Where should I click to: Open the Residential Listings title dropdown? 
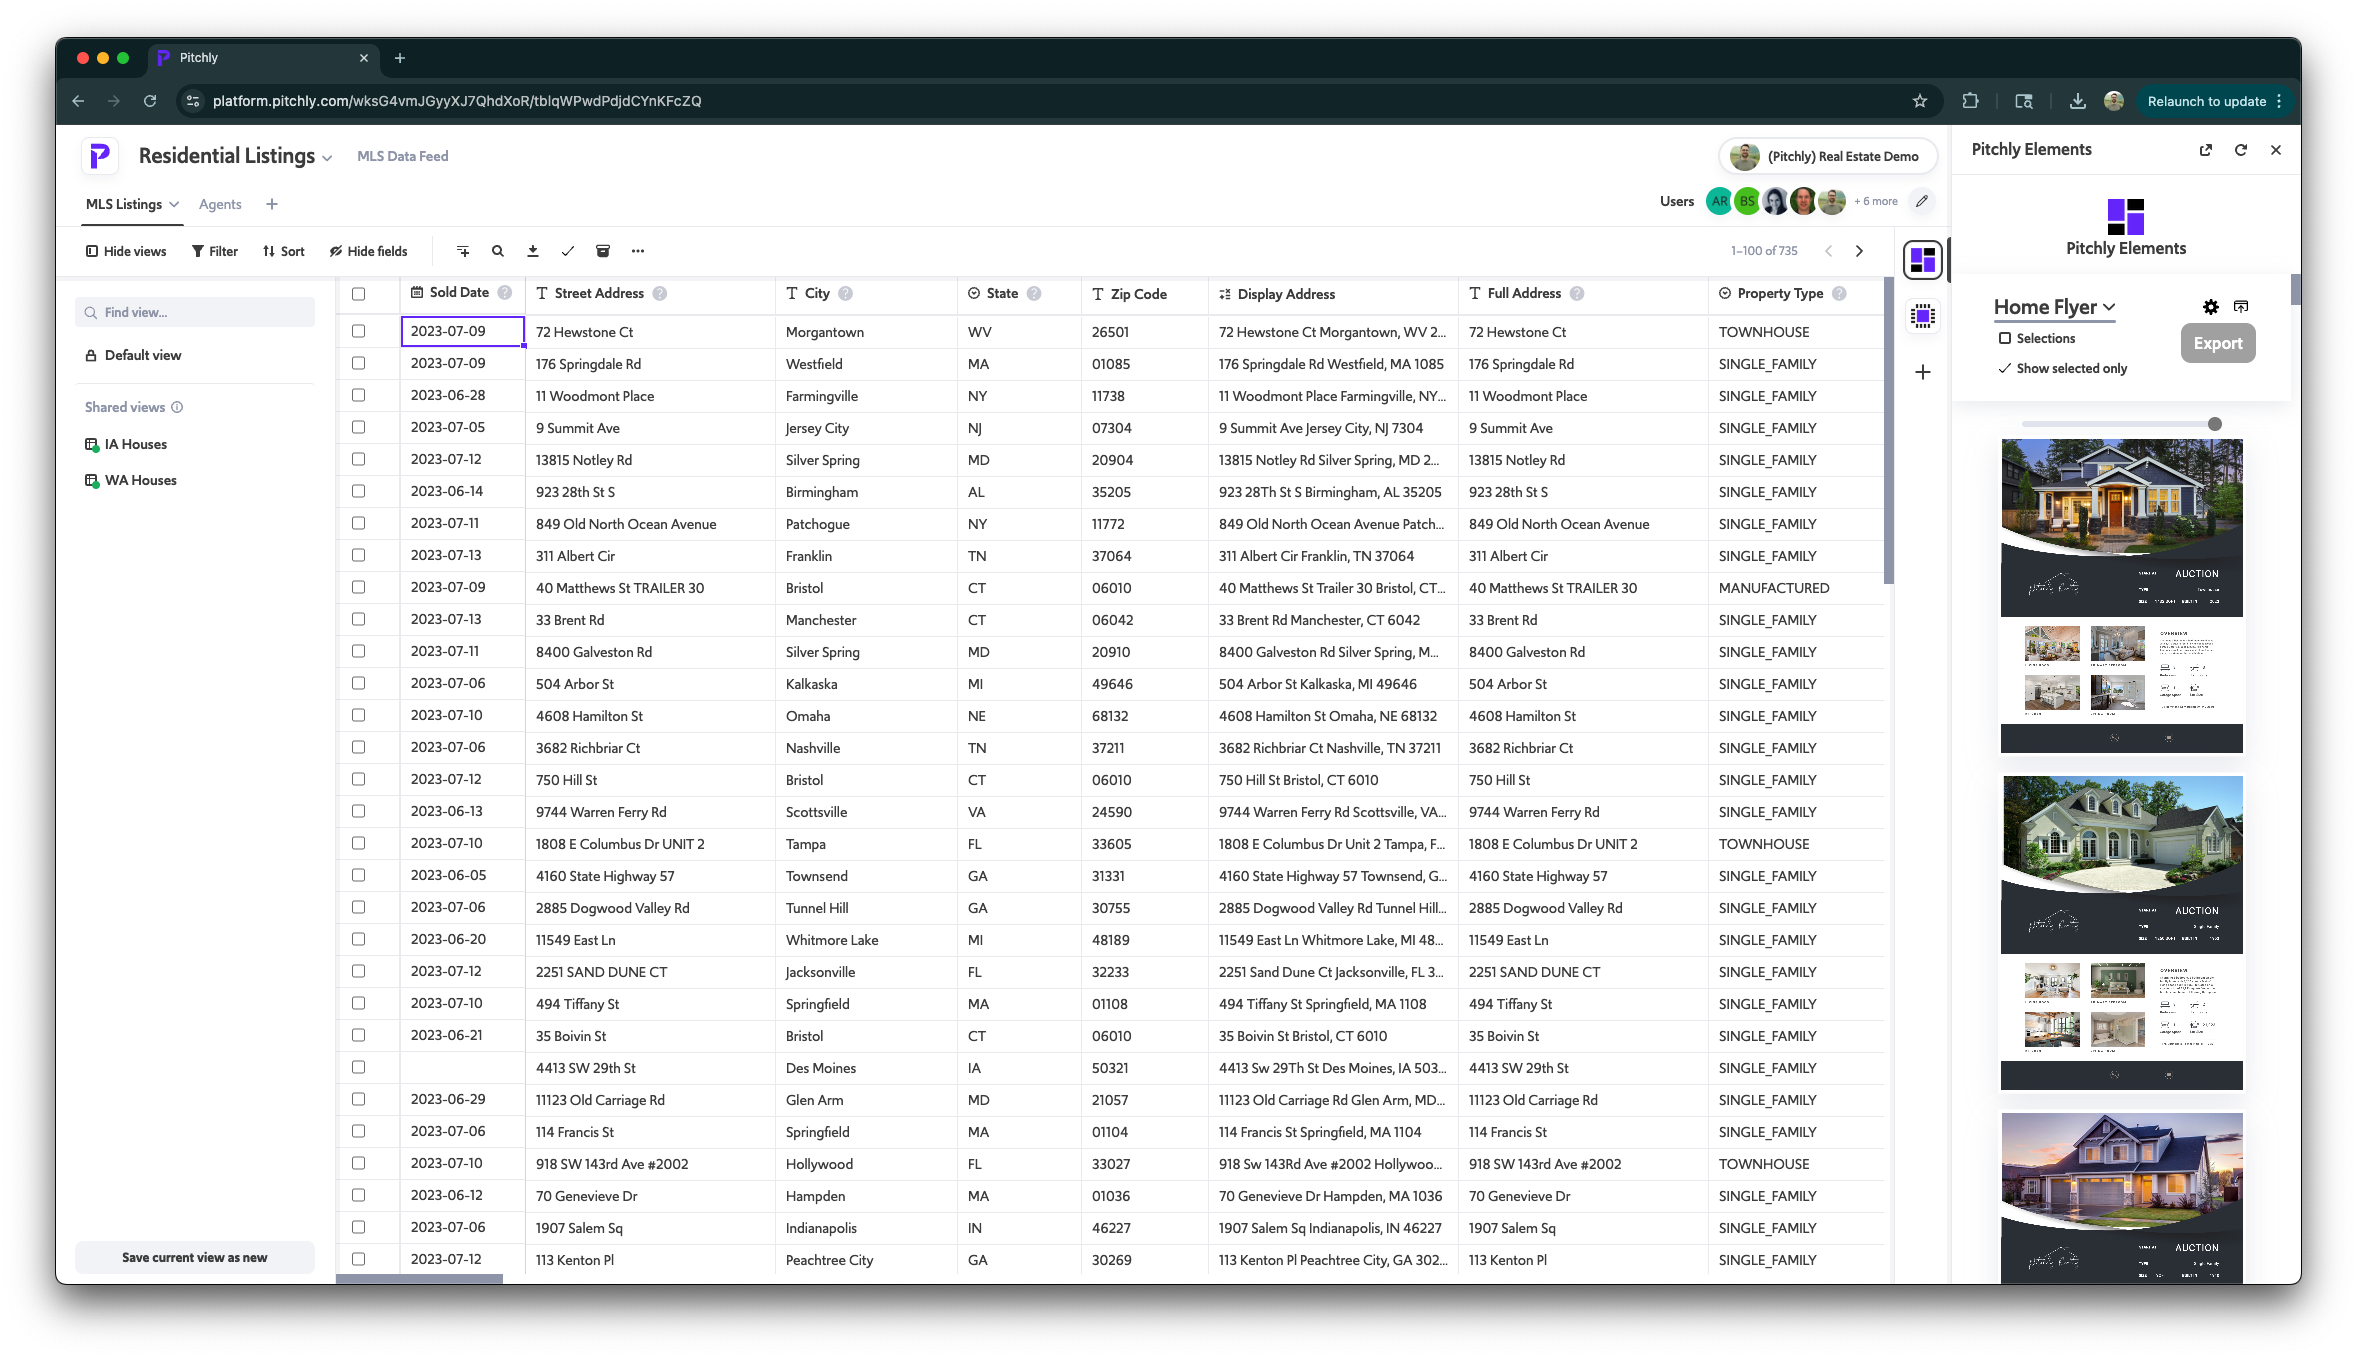pos(326,158)
